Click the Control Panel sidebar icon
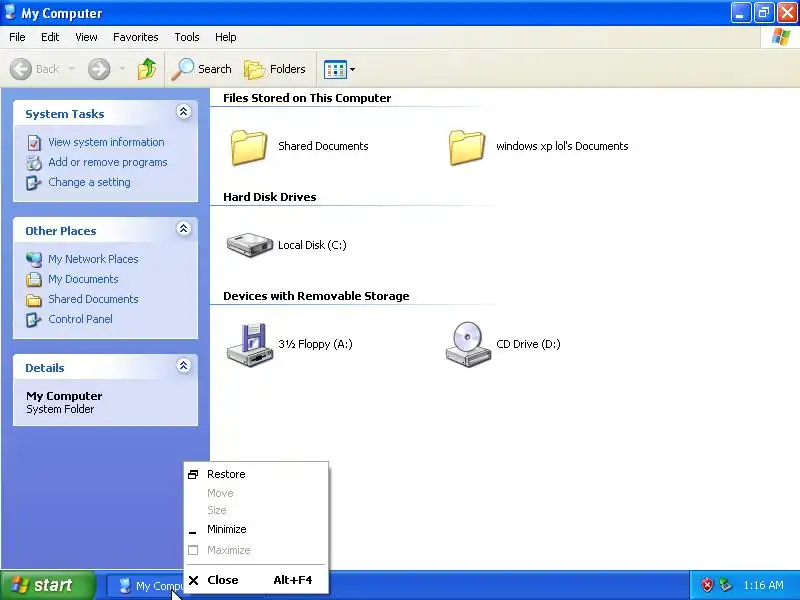Screen dimensions: 800x600 point(34,319)
